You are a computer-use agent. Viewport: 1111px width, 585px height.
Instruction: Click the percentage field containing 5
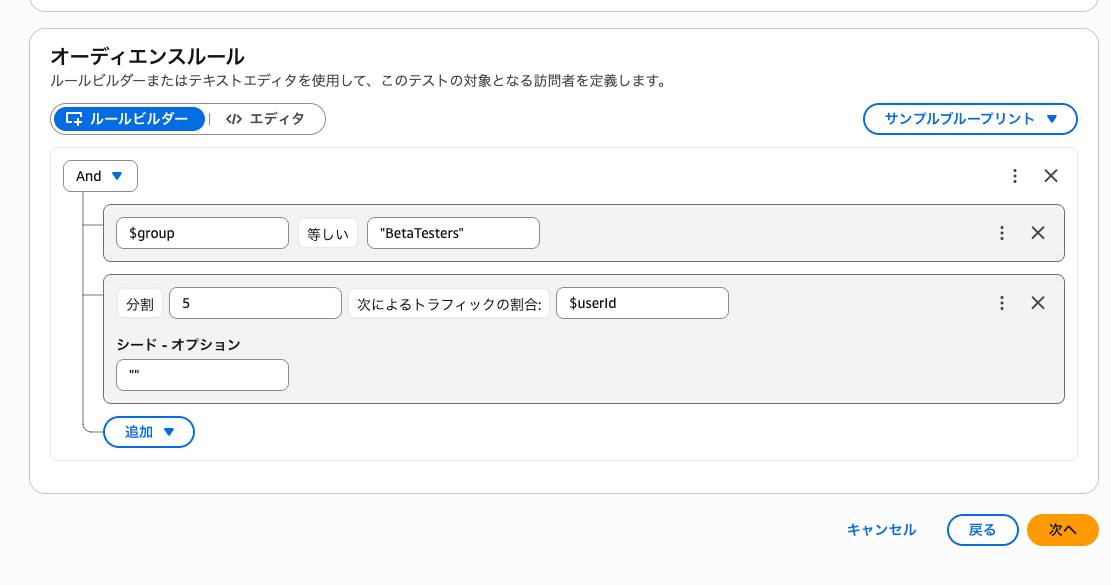(255, 303)
